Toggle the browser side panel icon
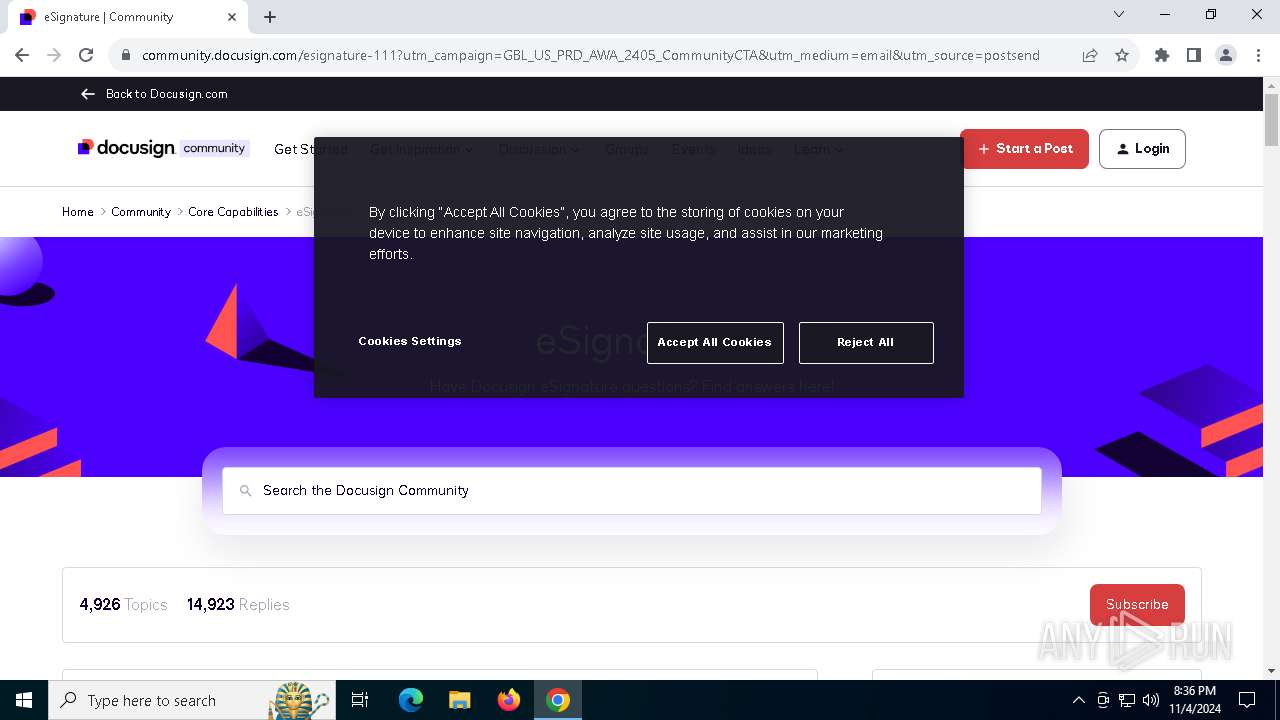This screenshot has height=720, width=1280. (1194, 56)
